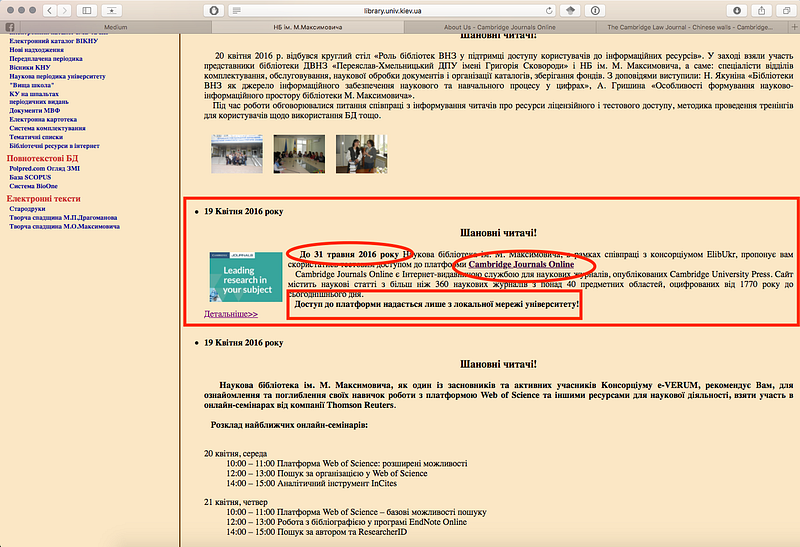The image size is (800, 547).
Task: Click Передплачена періодика in sidebar
Action: click(46, 58)
